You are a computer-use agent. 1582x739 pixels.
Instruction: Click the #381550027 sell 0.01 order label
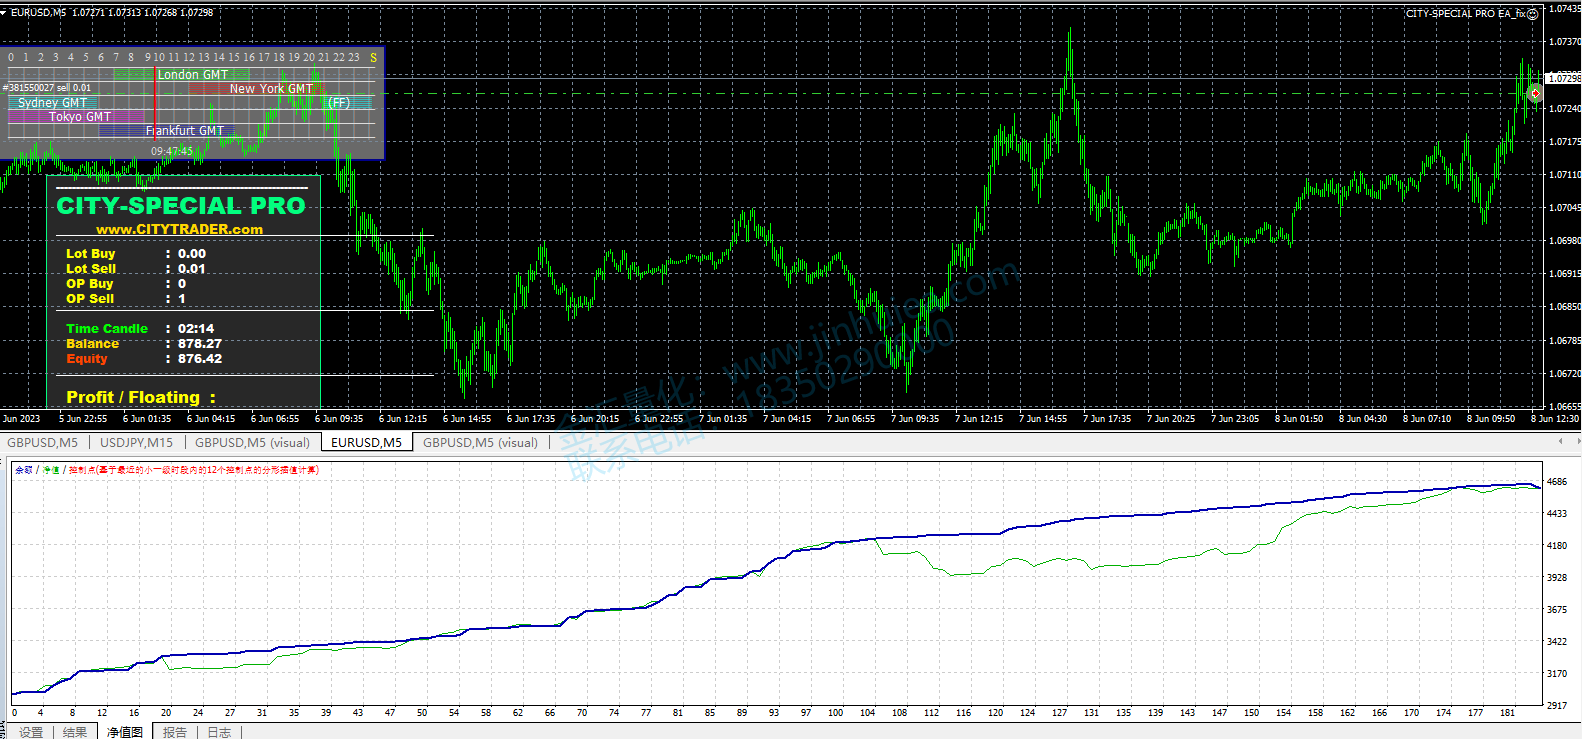coord(47,88)
